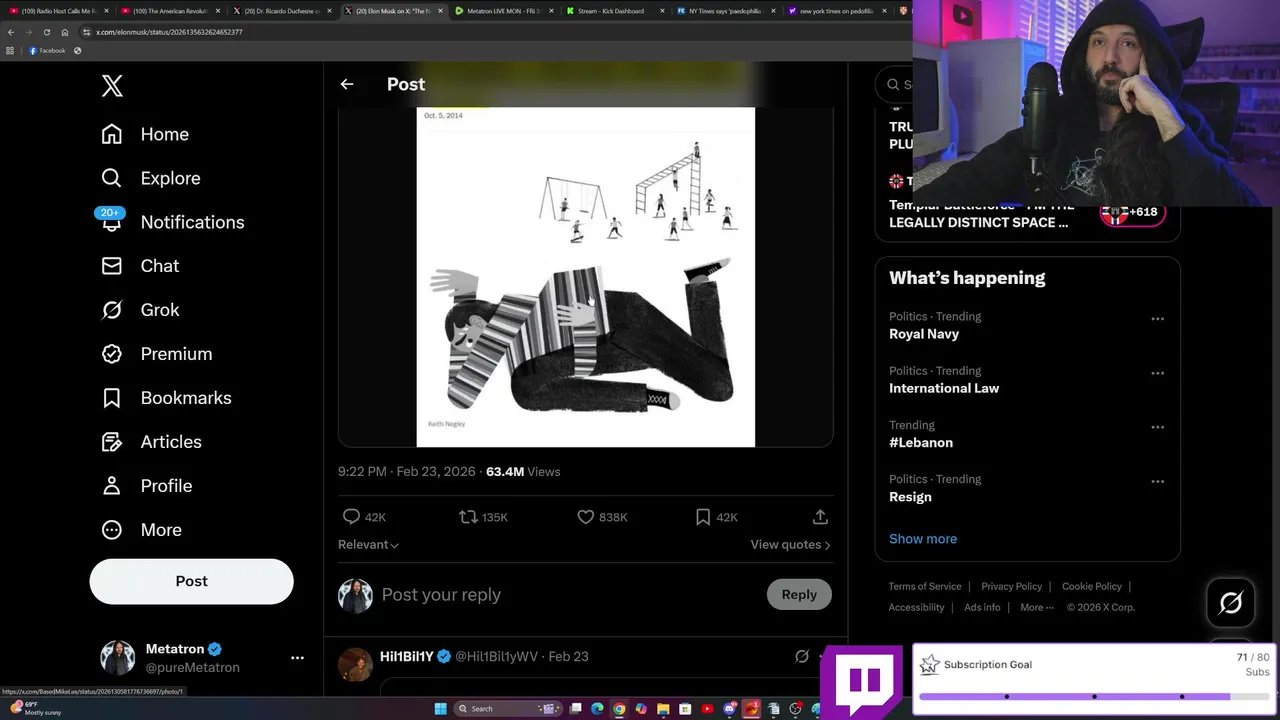Open options dots for International Law trend
The width and height of the screenshot is (1280, 720).
1157,373
